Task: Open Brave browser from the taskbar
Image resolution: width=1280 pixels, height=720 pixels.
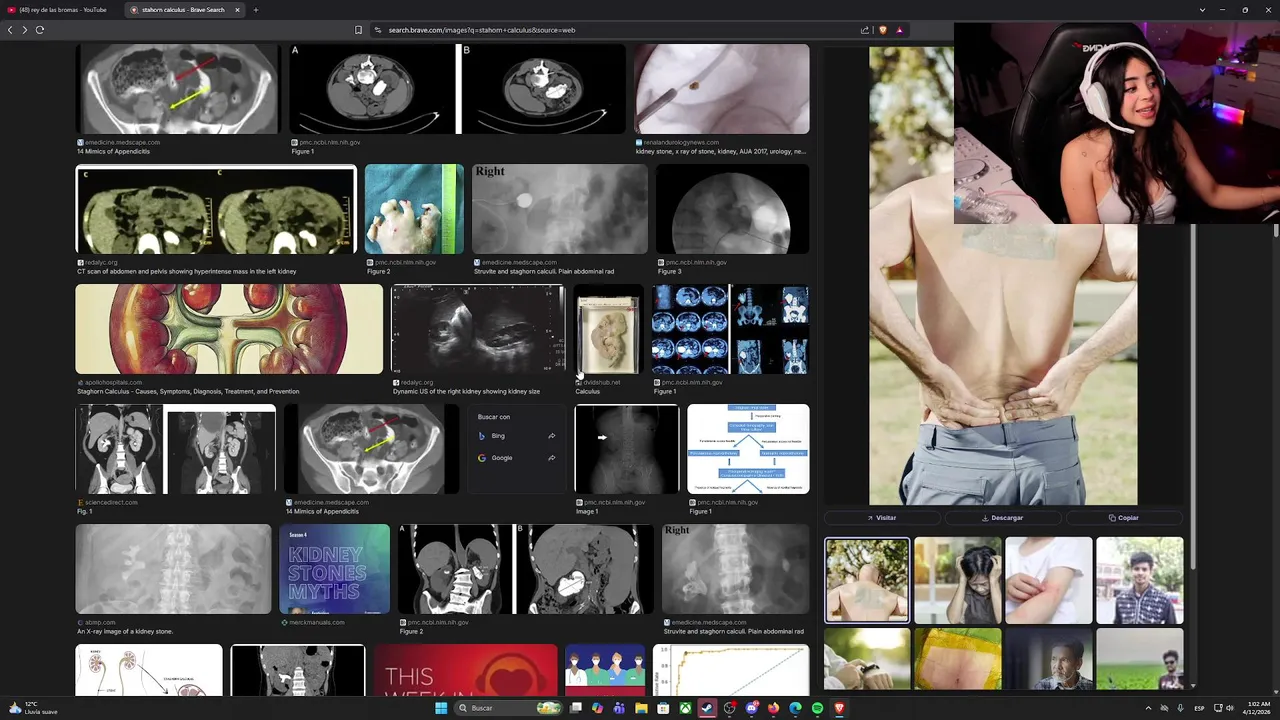Action: (839, 708)
